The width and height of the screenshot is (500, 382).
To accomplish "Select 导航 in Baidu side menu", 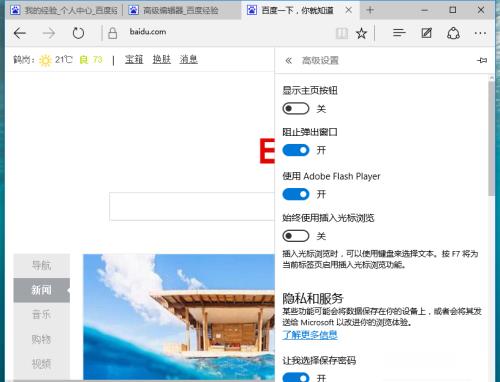I will (x=42, y=265).
